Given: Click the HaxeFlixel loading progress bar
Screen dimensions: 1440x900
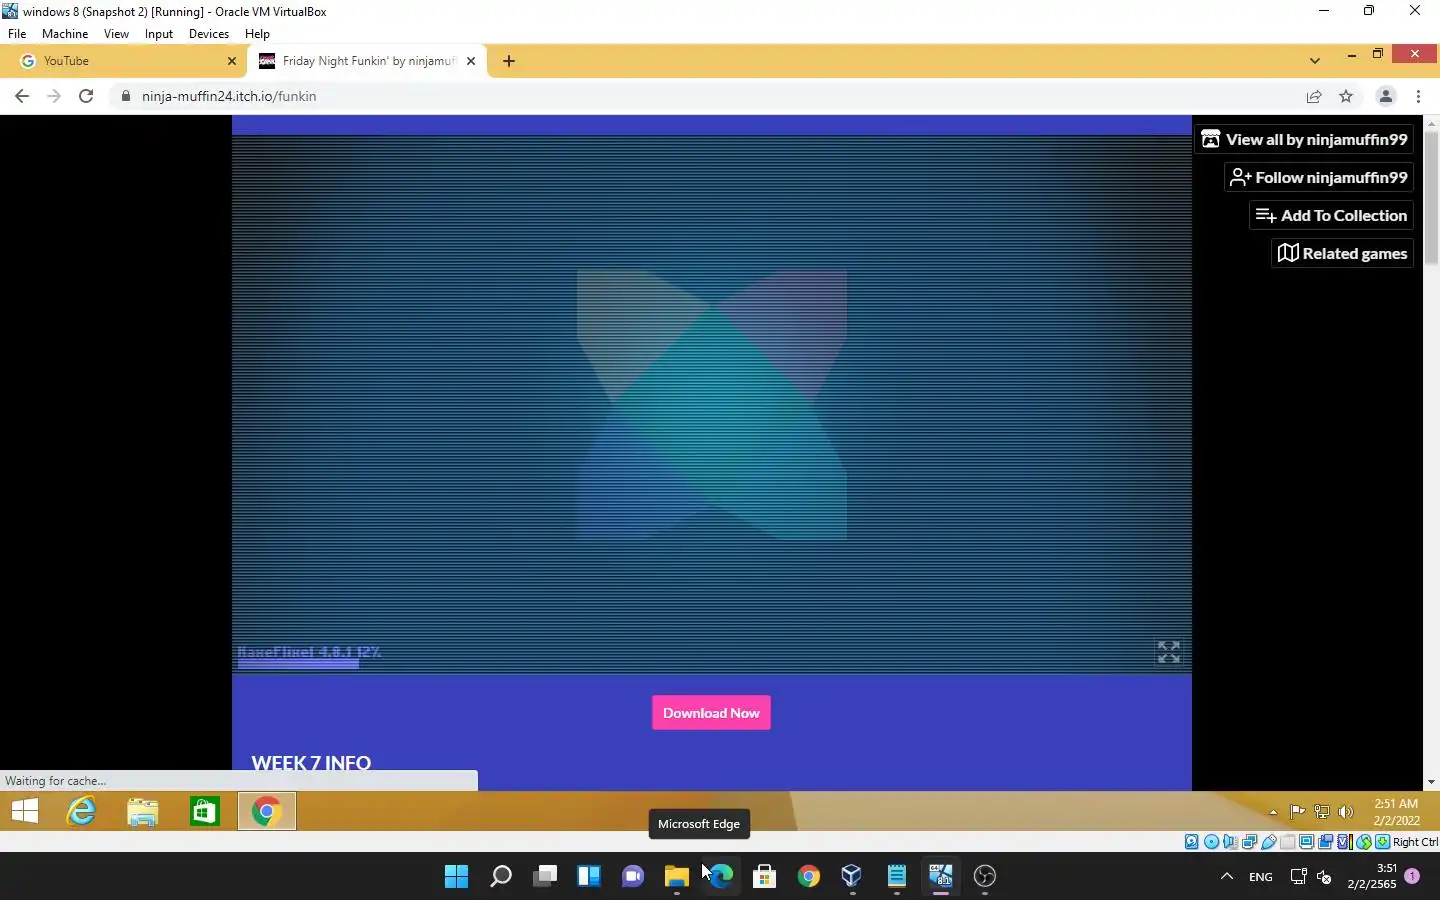Looking at the screenshot, I should tap(298, 663).
